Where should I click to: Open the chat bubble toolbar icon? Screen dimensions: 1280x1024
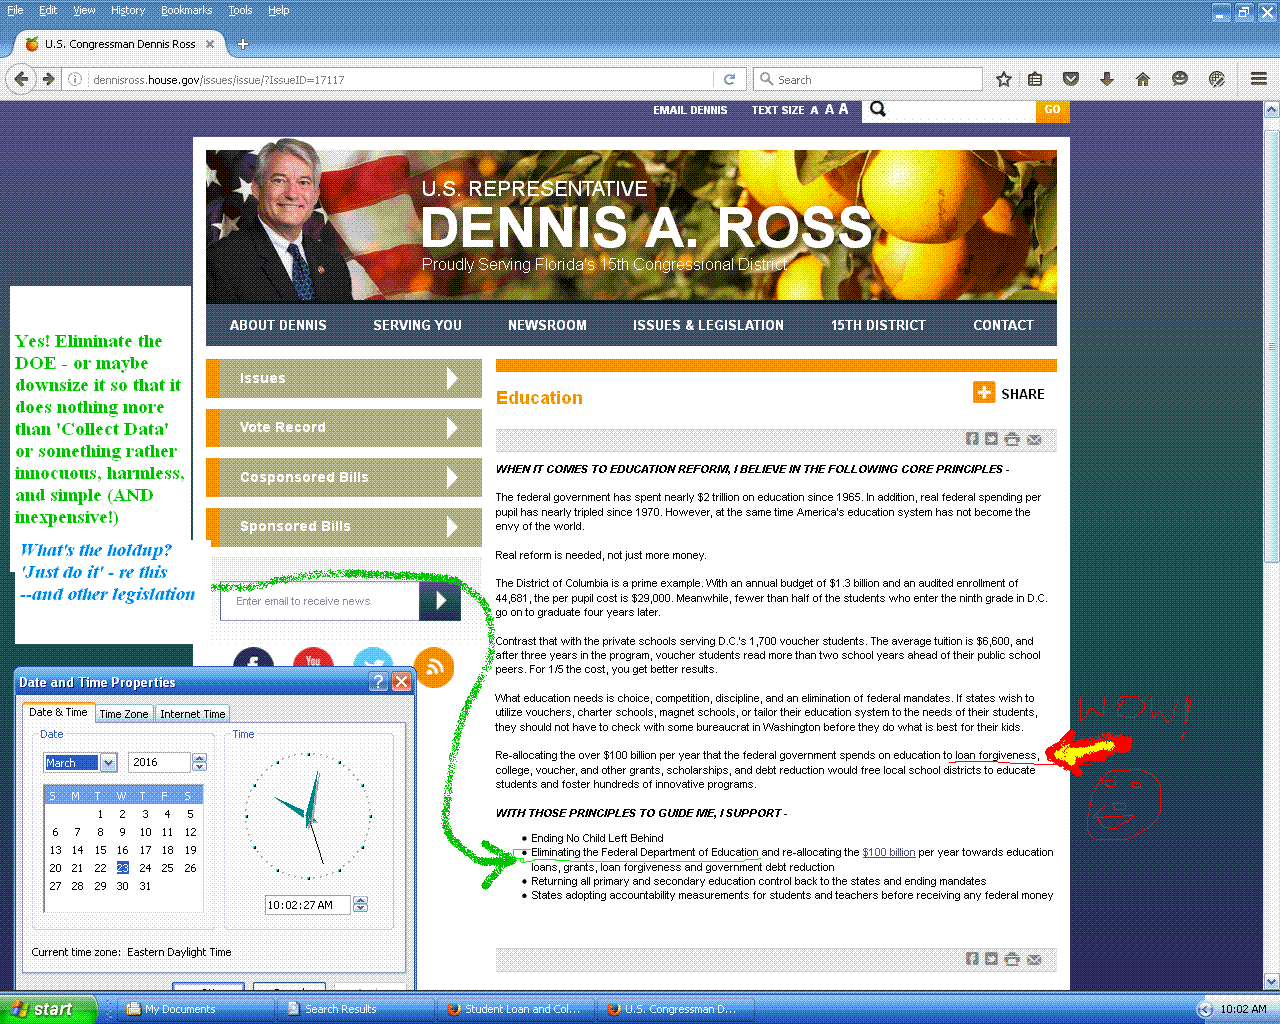(x=1180, y=79)
